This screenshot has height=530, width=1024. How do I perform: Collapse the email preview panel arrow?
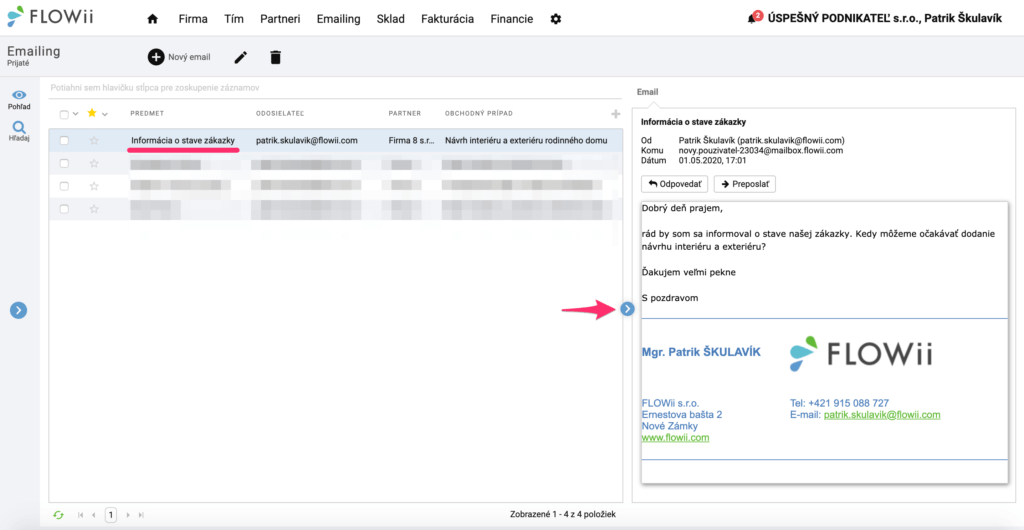pos(628,309)
